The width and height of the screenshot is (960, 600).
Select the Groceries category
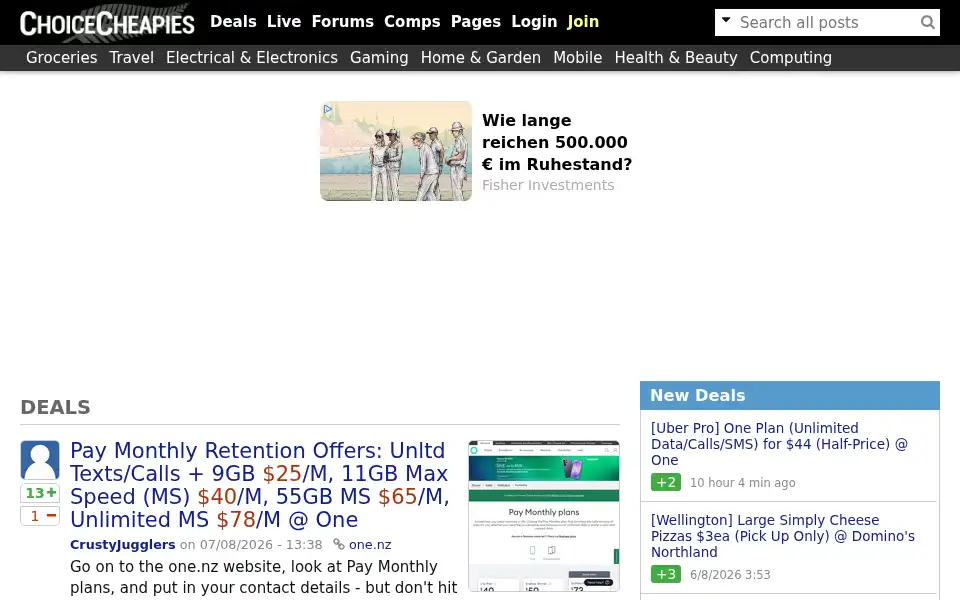[x=61, y=58]
